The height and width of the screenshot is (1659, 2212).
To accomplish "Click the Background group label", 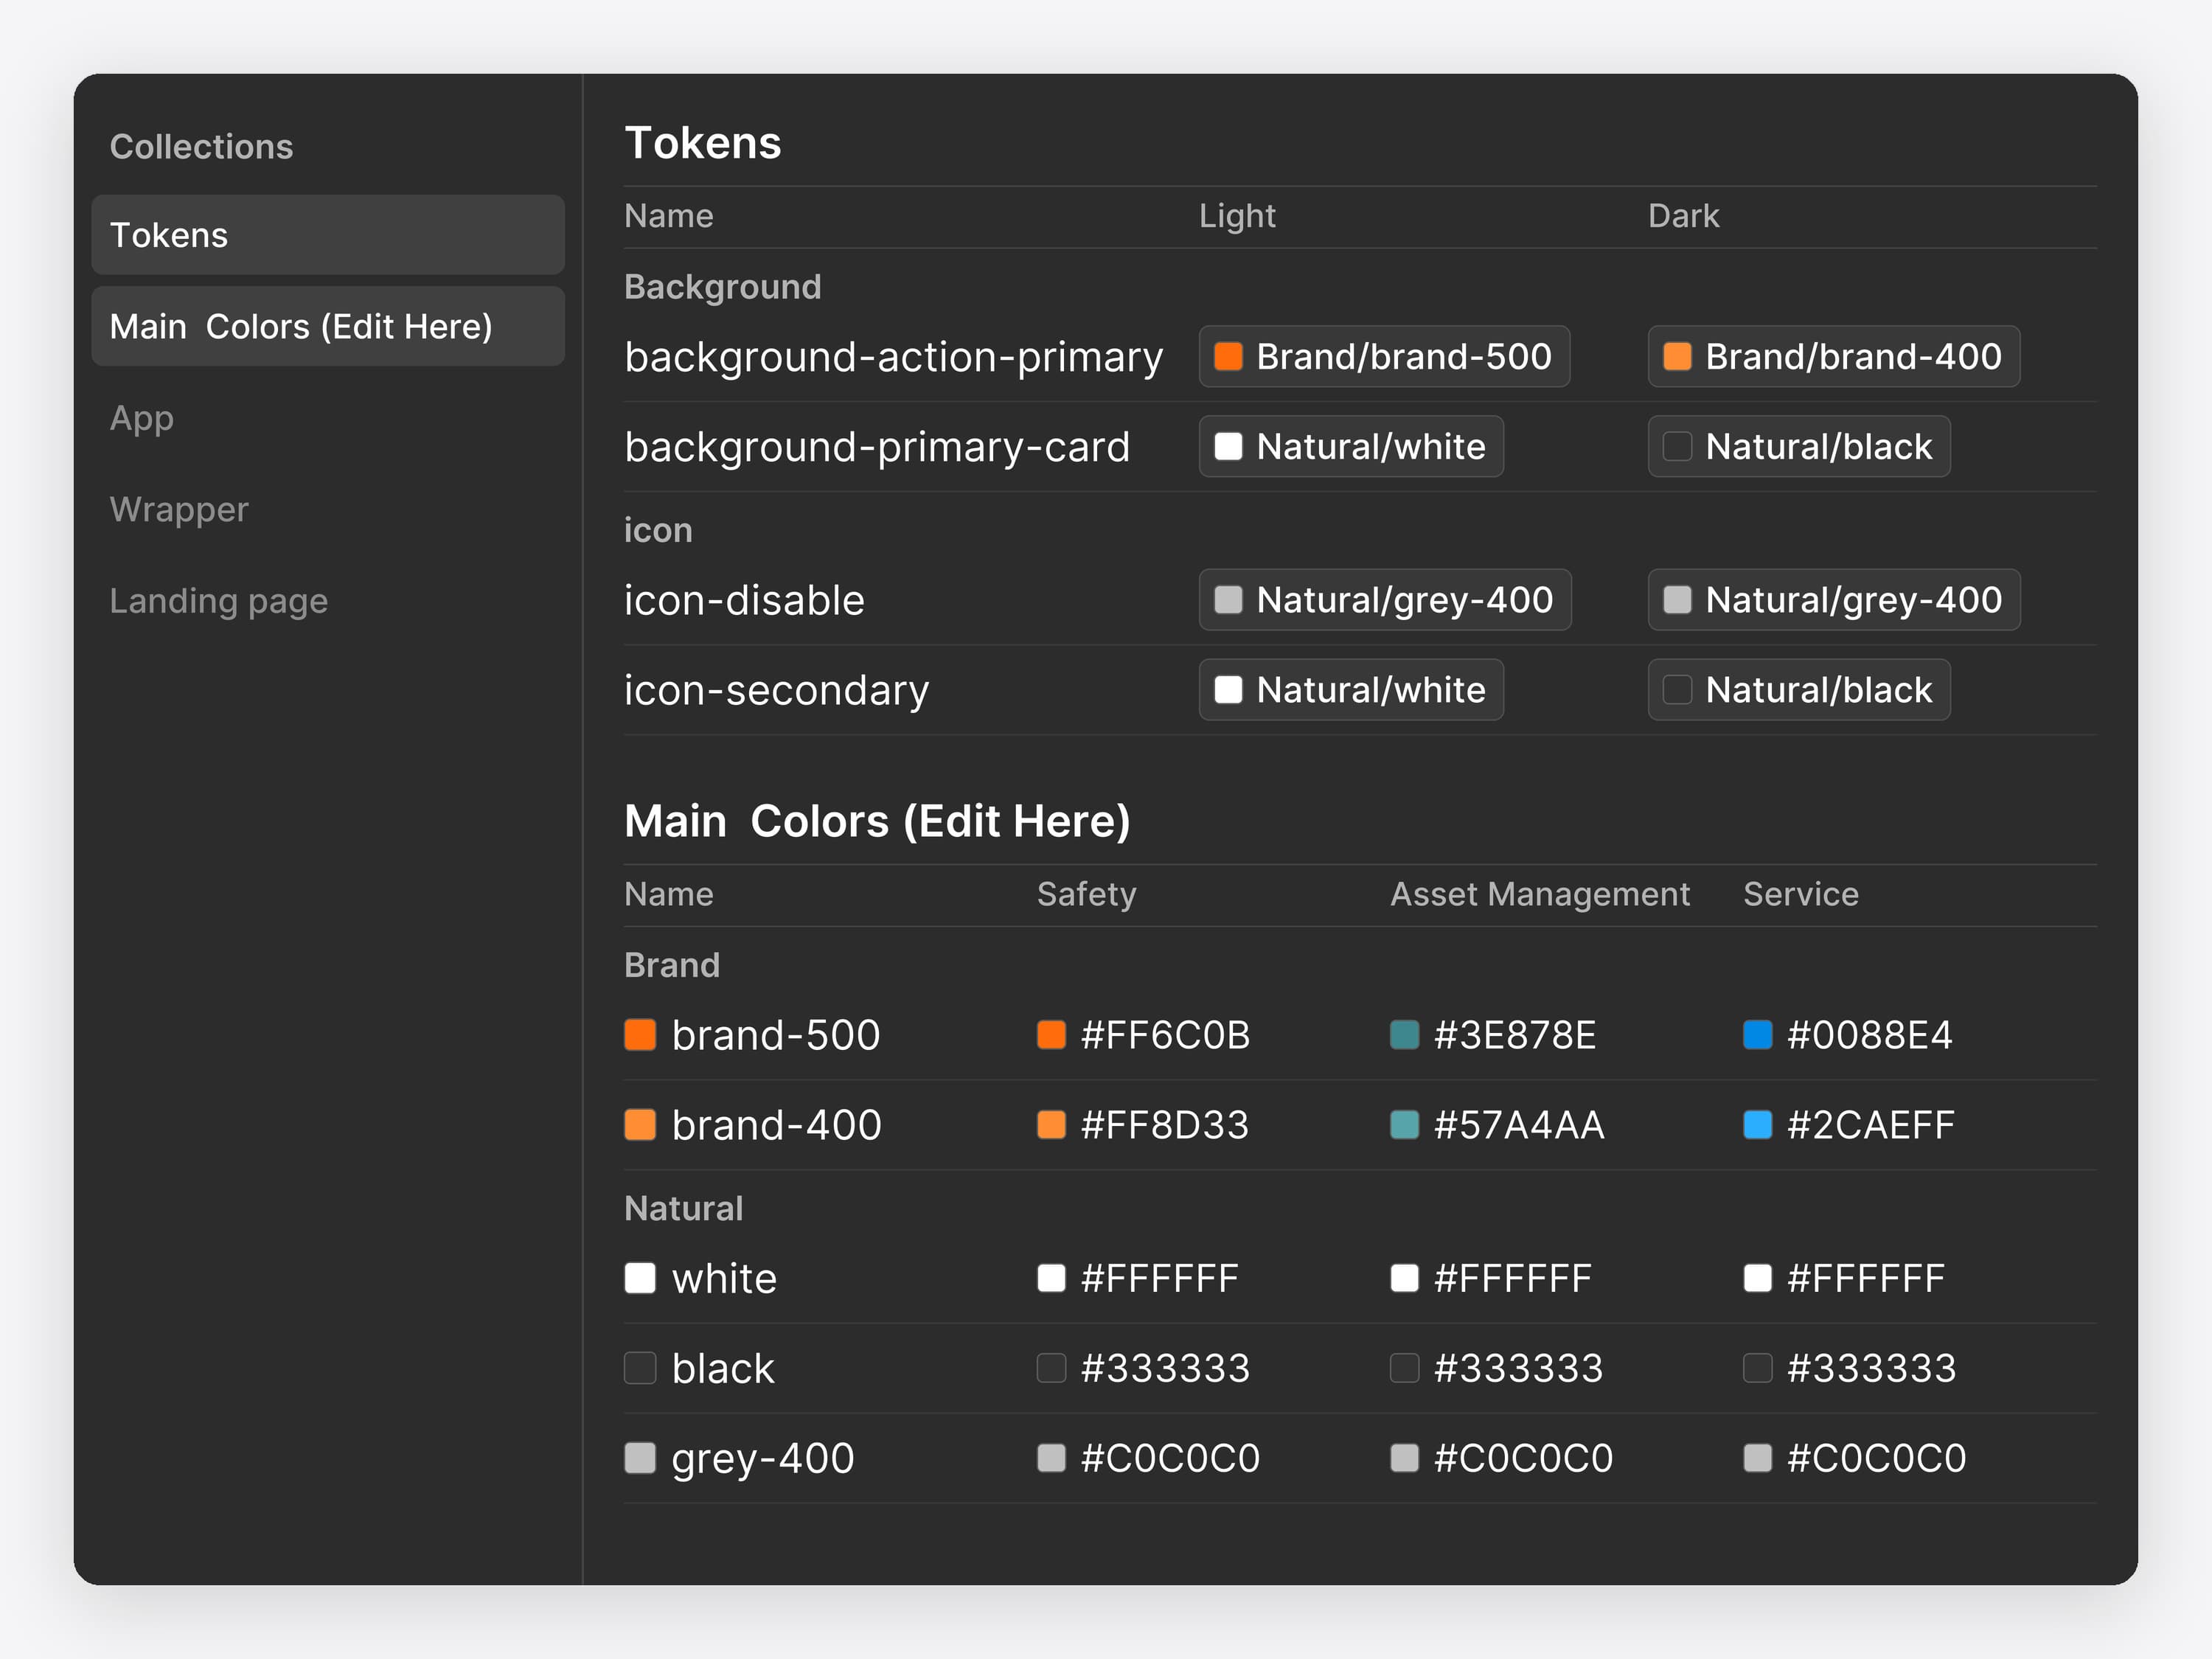I will 723,287.
